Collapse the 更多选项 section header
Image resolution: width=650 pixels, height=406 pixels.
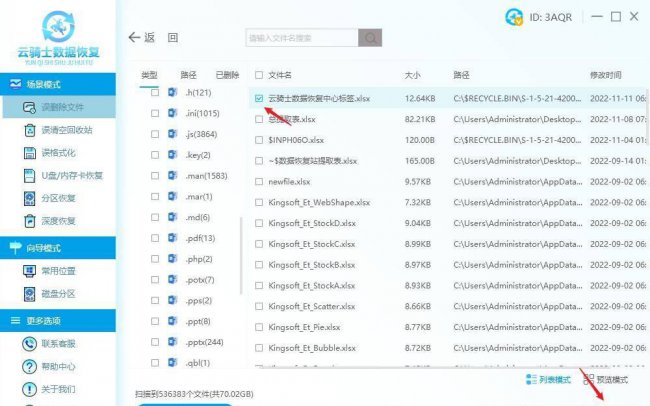point(58,321)
